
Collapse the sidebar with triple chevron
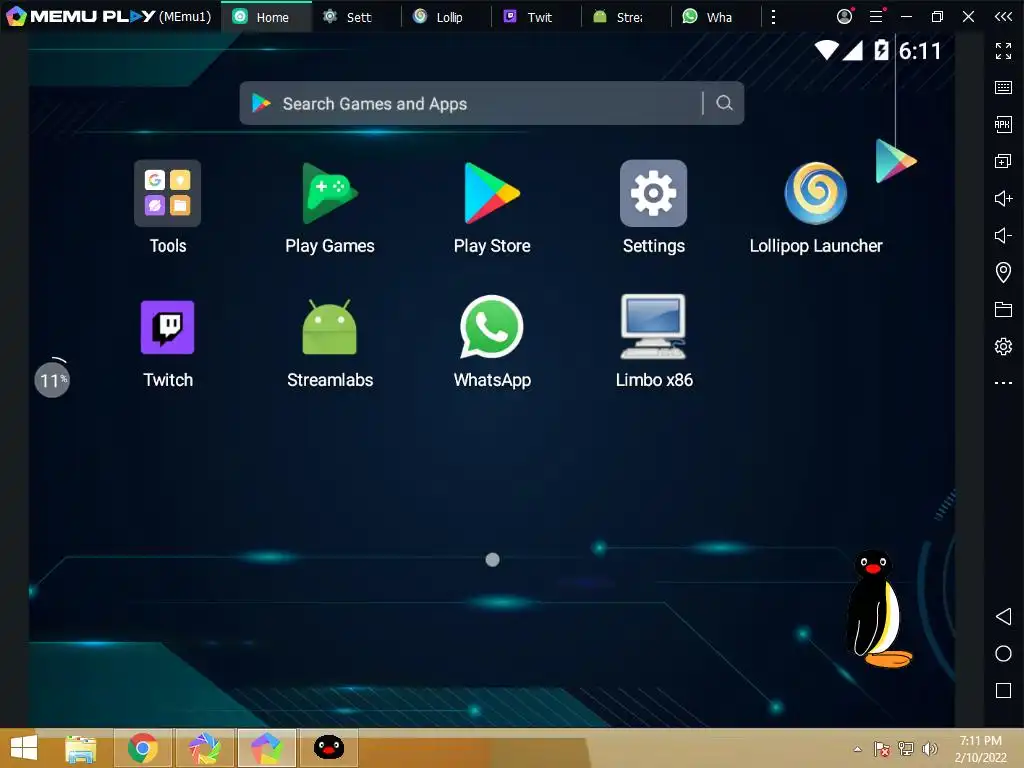coord(1003,16)
